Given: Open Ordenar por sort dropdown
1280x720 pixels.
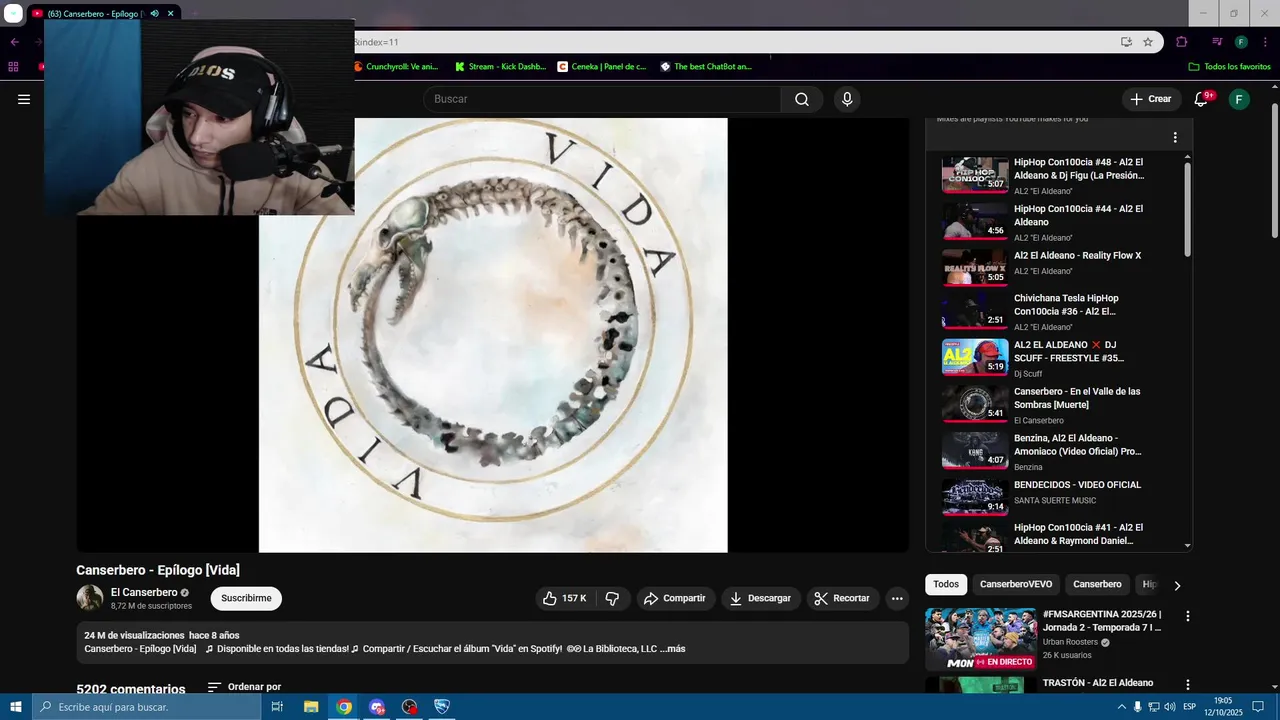Looking at the screenshot, I should point(244,687).
